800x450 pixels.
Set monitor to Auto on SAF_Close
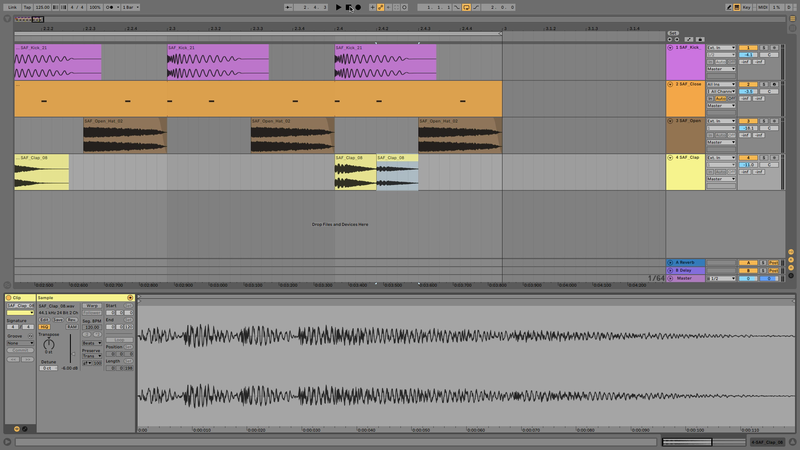(x=720, y=98)
